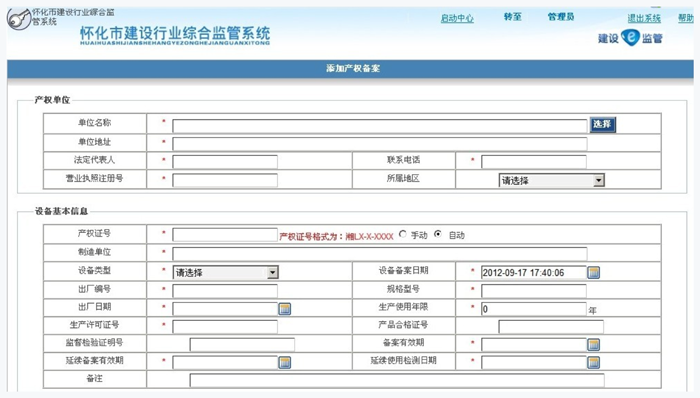Open calendar picker for 出厂日期
This screenshot has height=398, width=700.
284,308
